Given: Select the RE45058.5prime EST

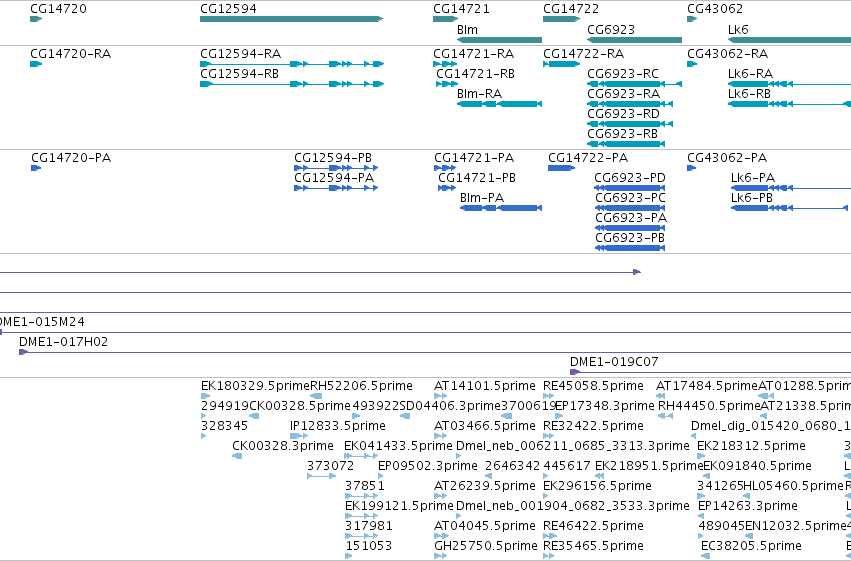Looking at the screenshot, I should click(x=548, y=397).
